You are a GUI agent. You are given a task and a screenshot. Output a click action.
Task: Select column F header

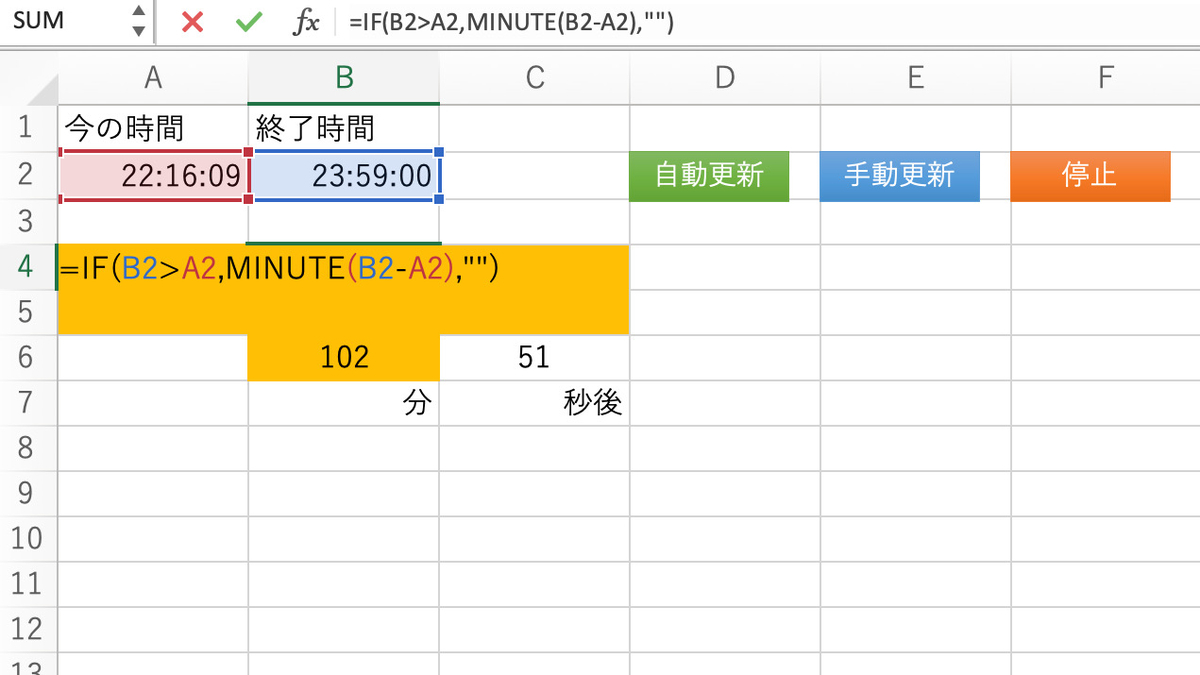(1105, 77)
